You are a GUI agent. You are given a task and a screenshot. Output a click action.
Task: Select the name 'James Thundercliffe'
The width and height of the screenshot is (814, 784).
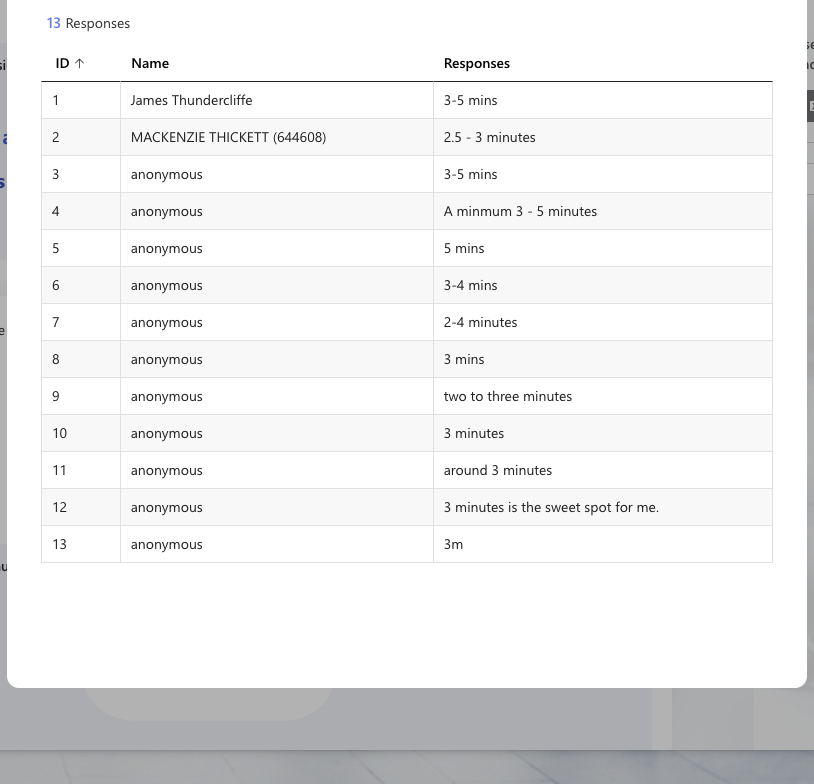[192, 100]
